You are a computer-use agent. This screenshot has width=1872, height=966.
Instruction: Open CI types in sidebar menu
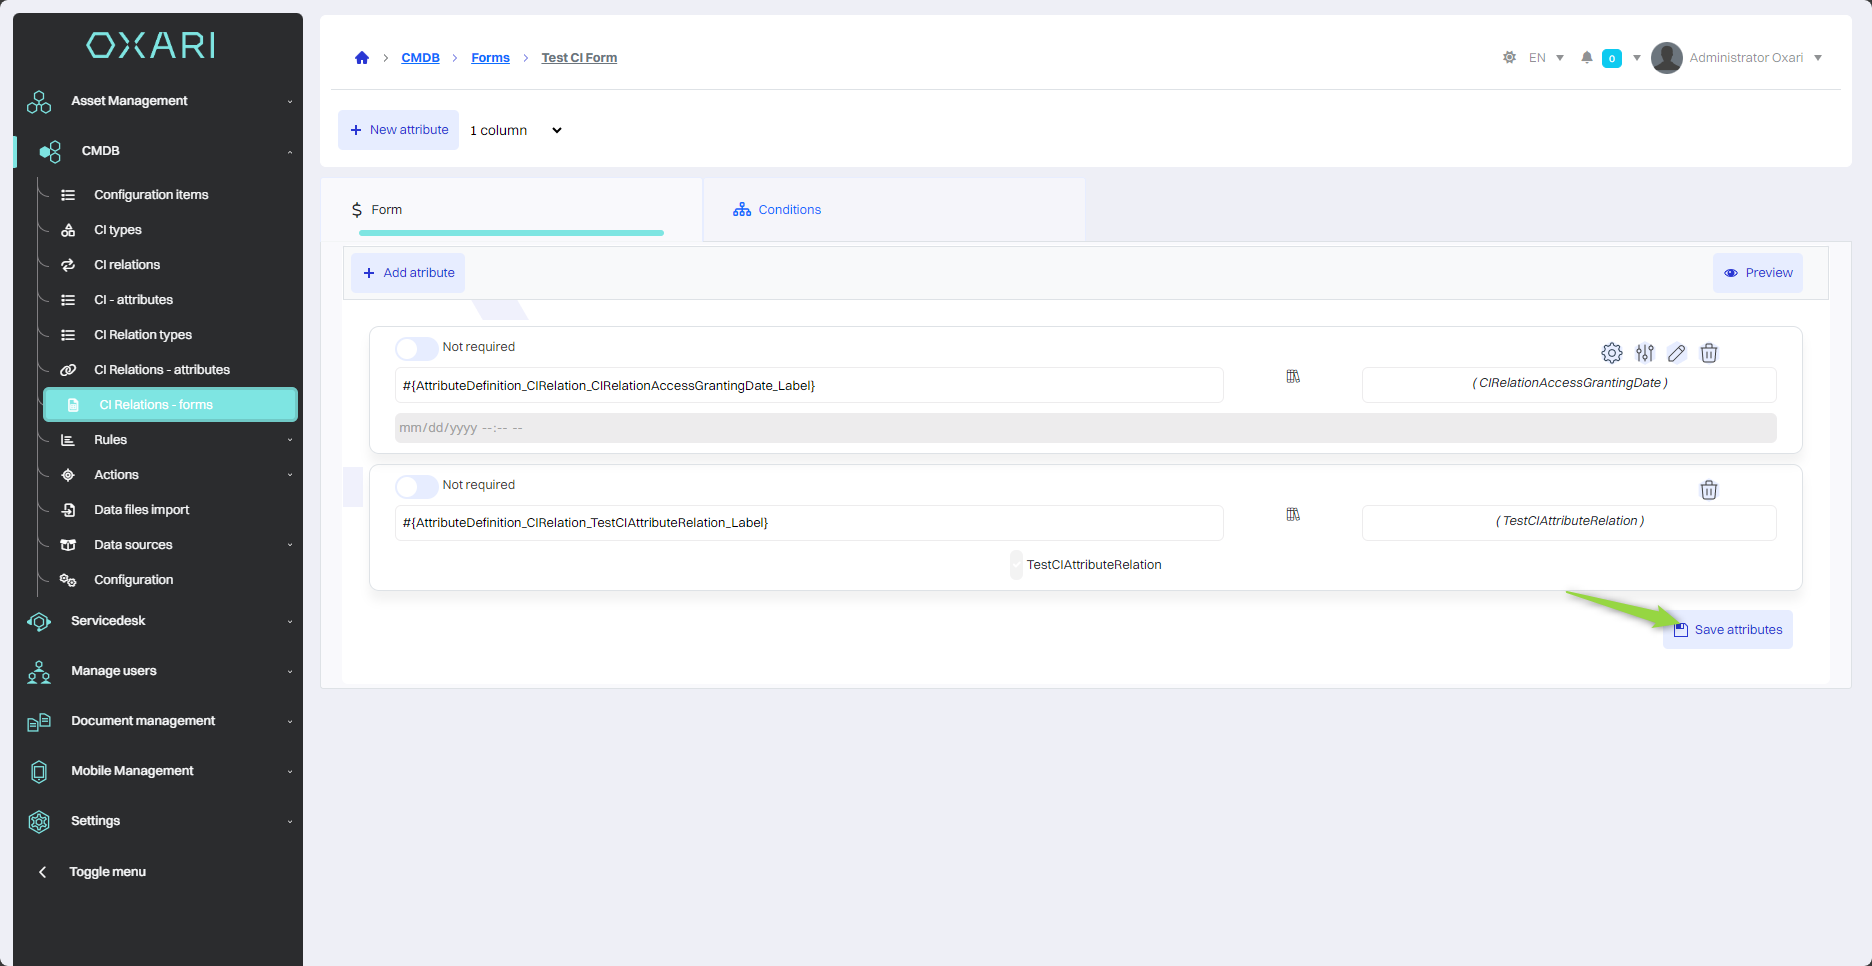pyautogui.click(x=118, y=230)
